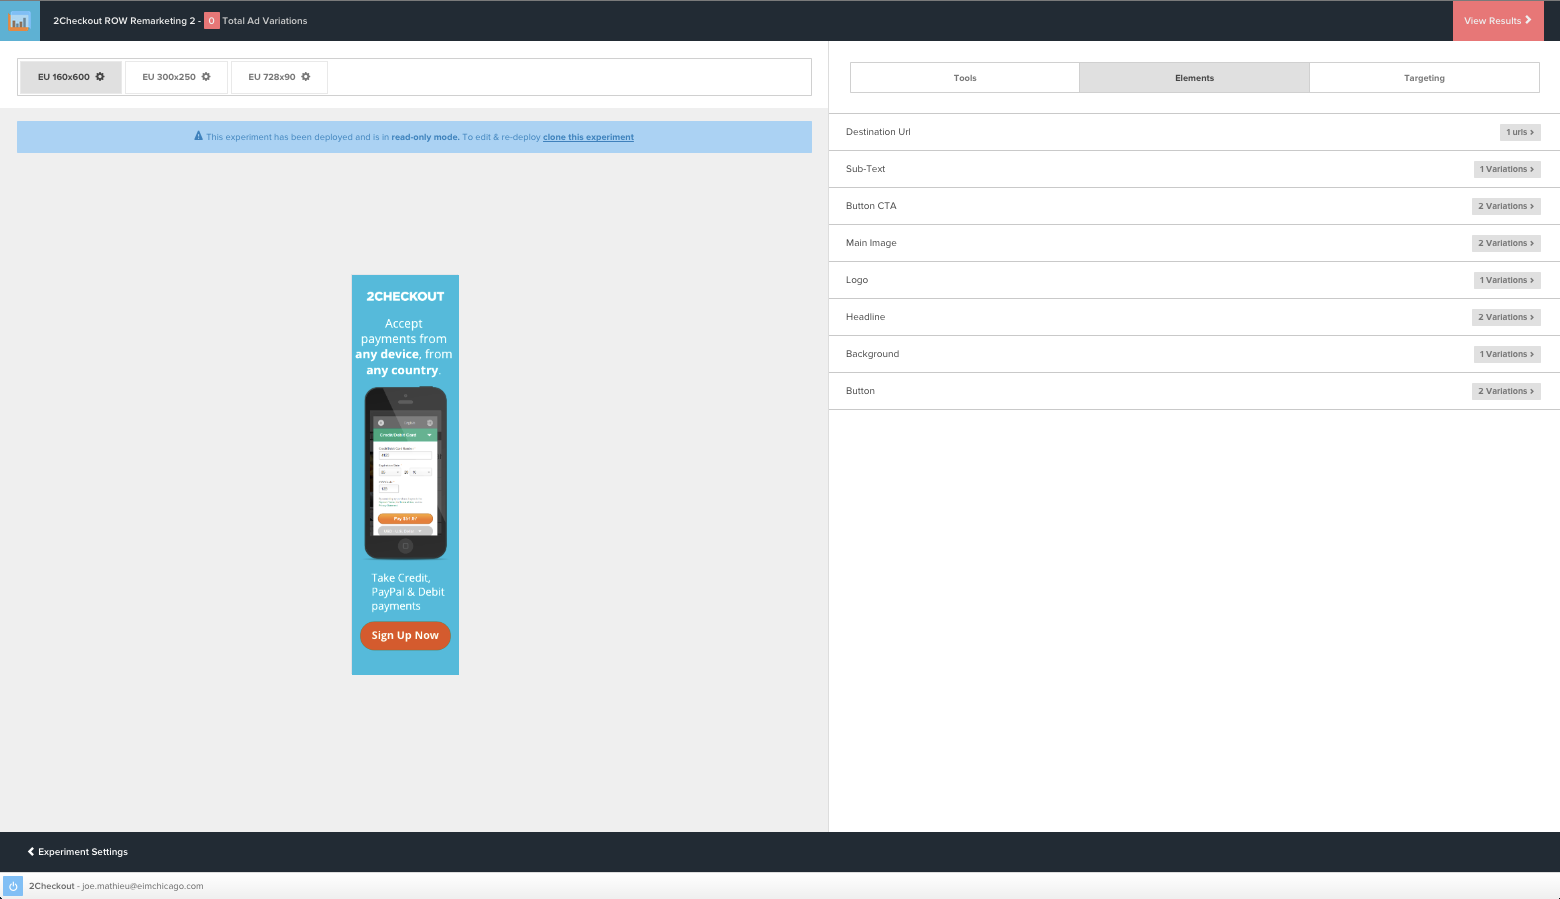Switch to the Elements tab
The image size is (1560, 899).
click(x=1194, y=78)
